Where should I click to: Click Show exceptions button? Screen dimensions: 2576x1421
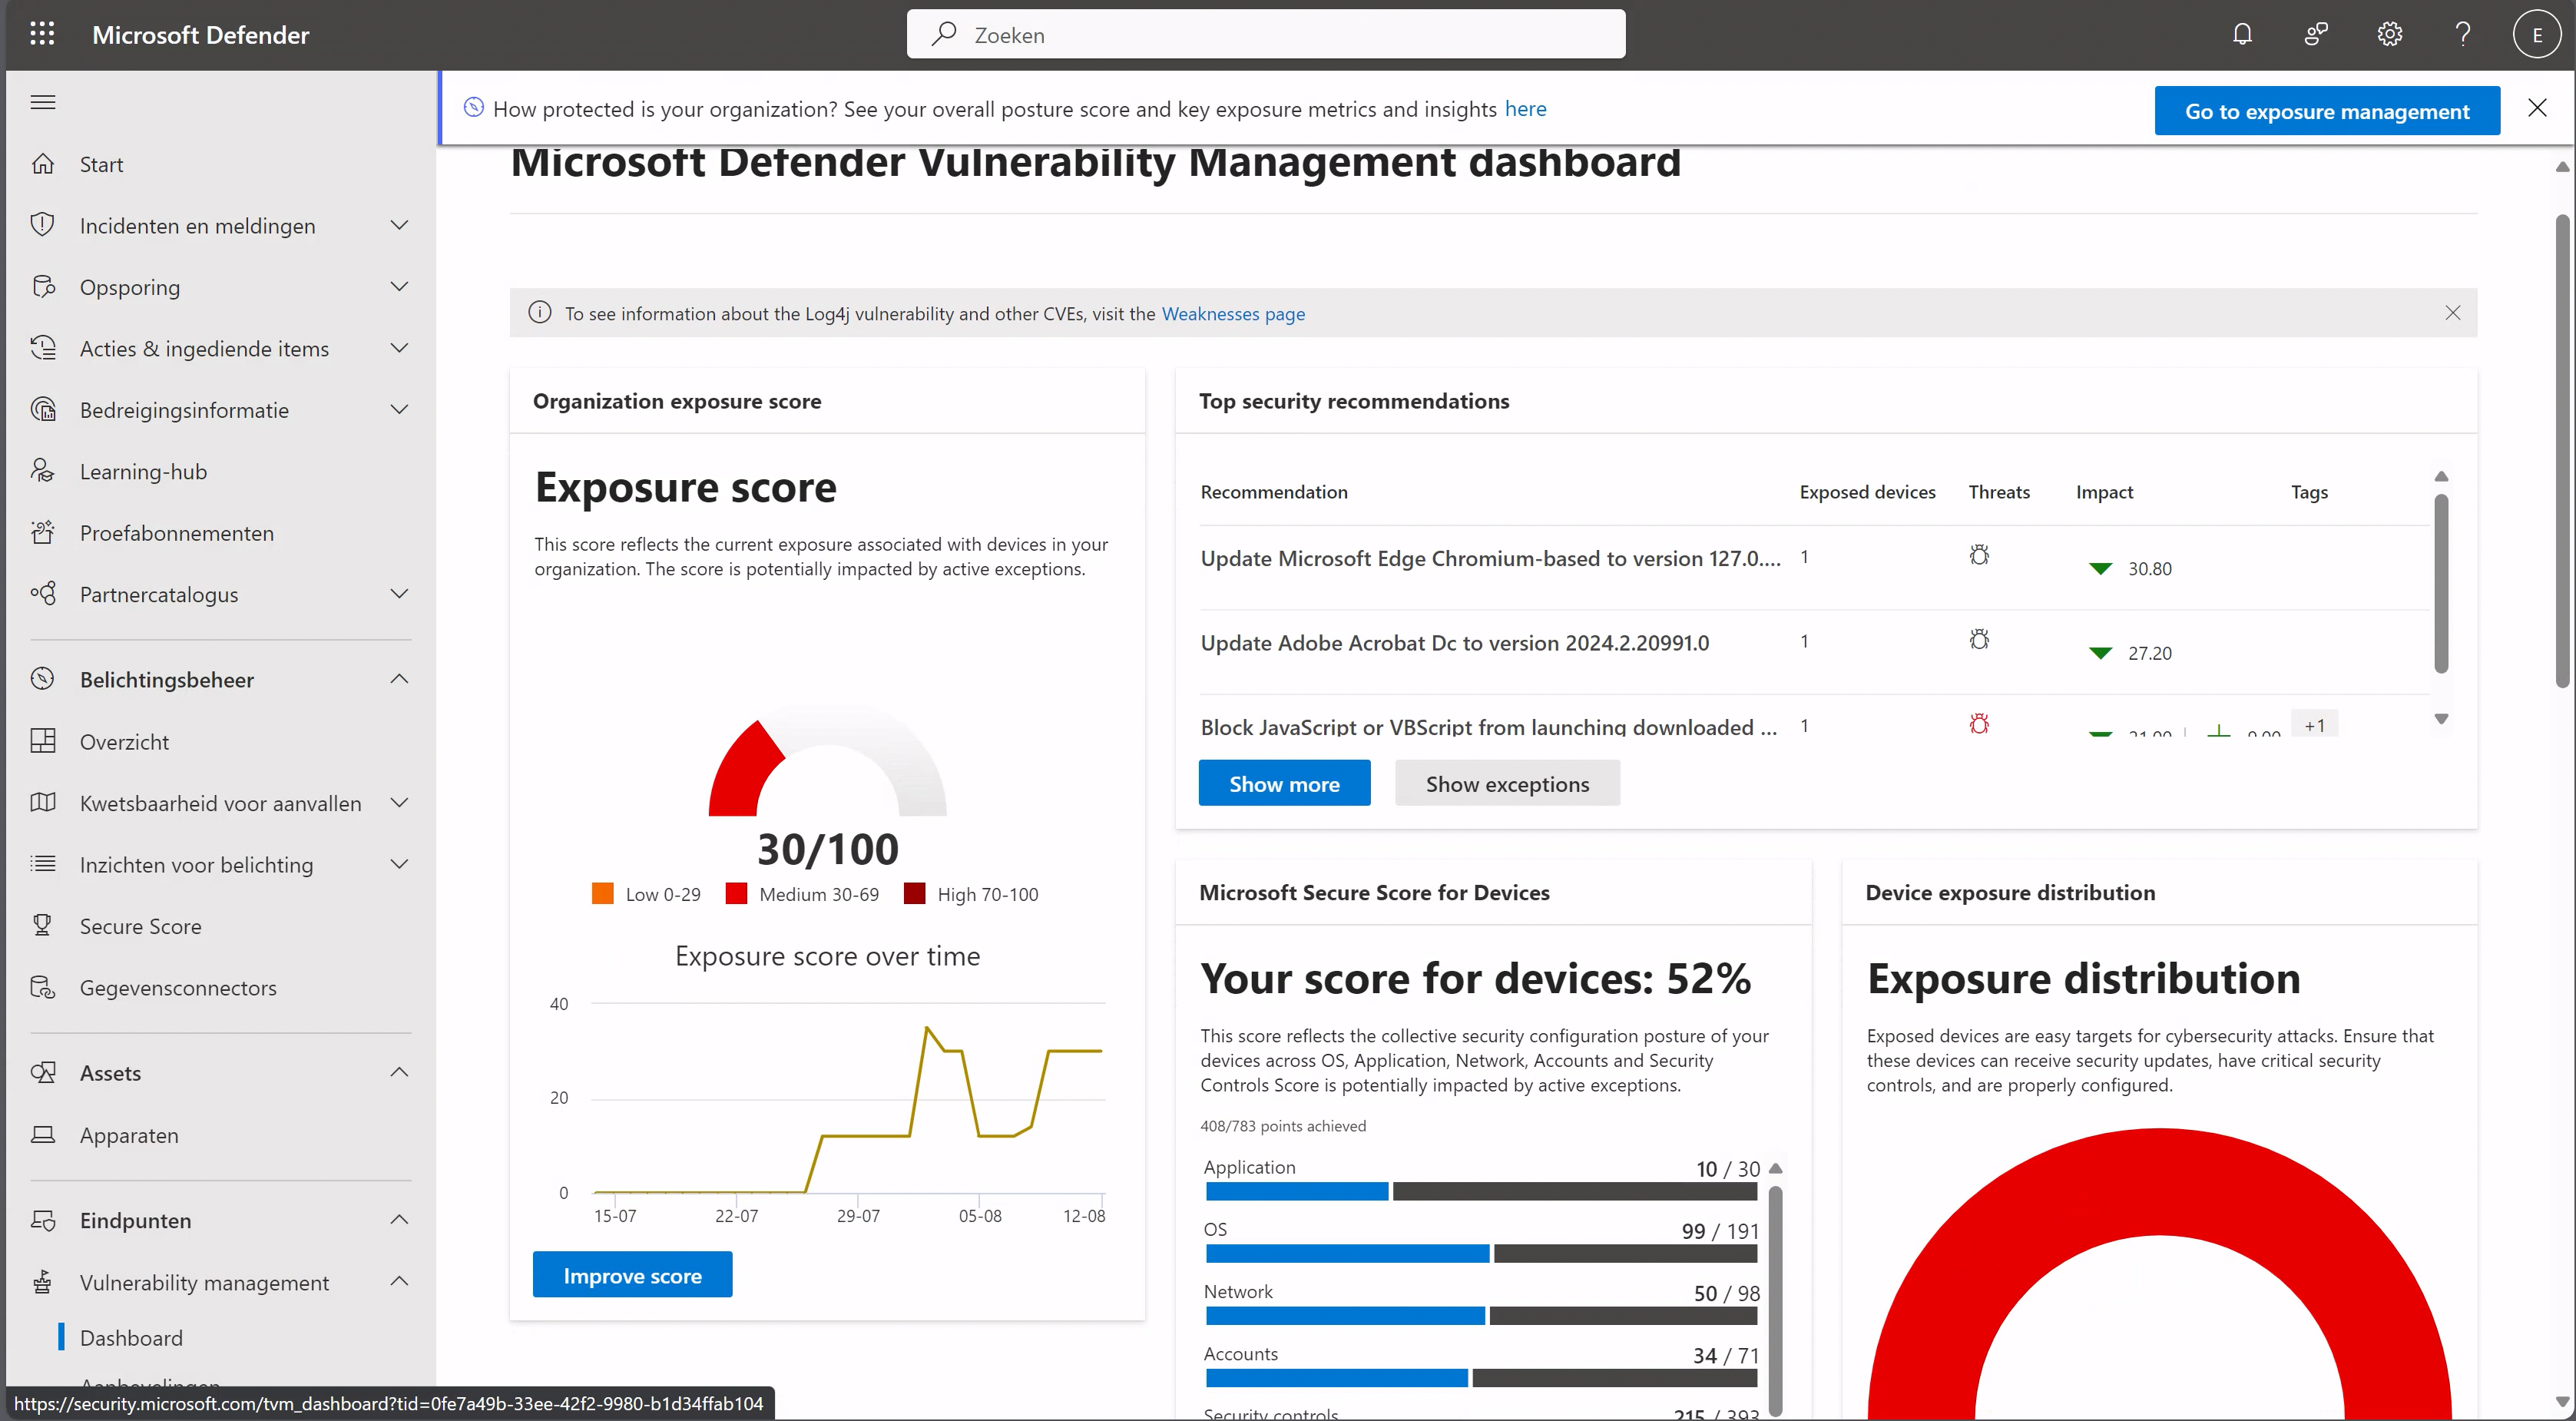point(1507,784)
